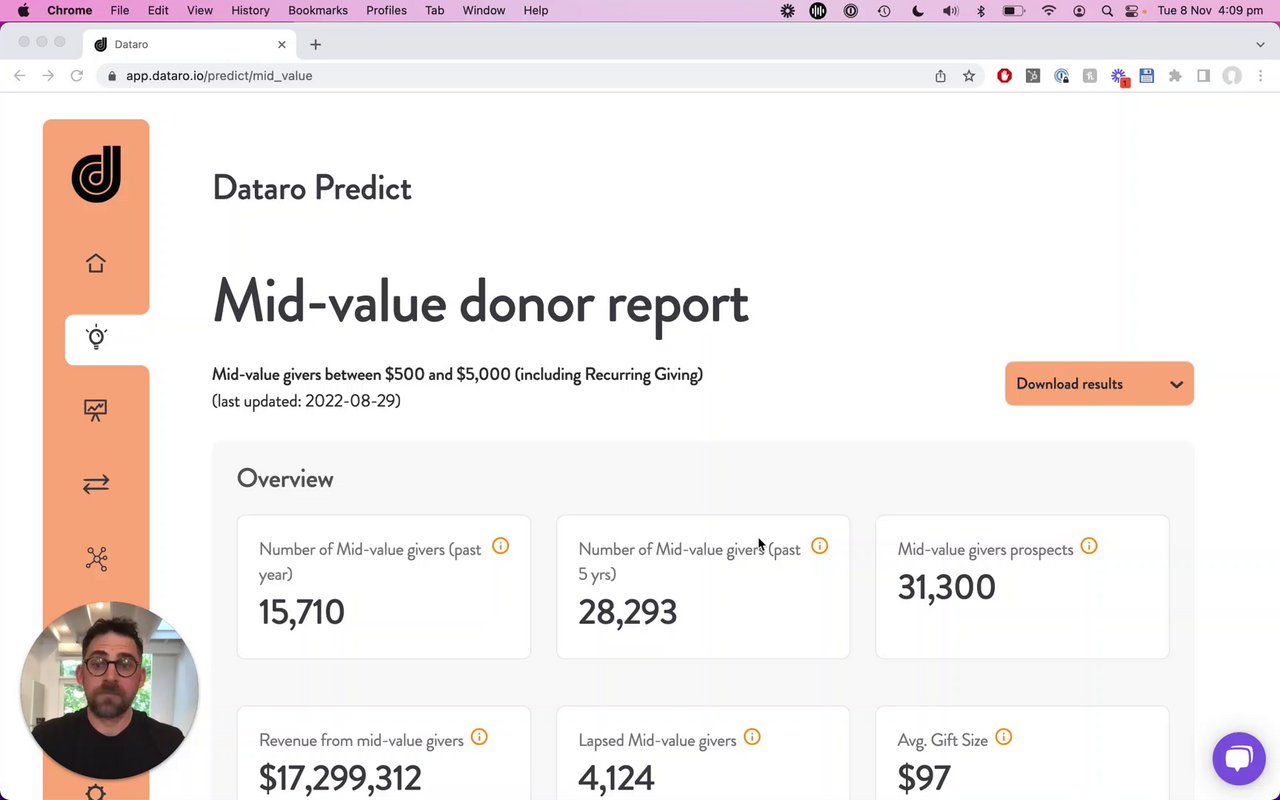Click the 15,710 mid-value givers figure
Screen dimensions: 1280x800
(x=301, y=612)
